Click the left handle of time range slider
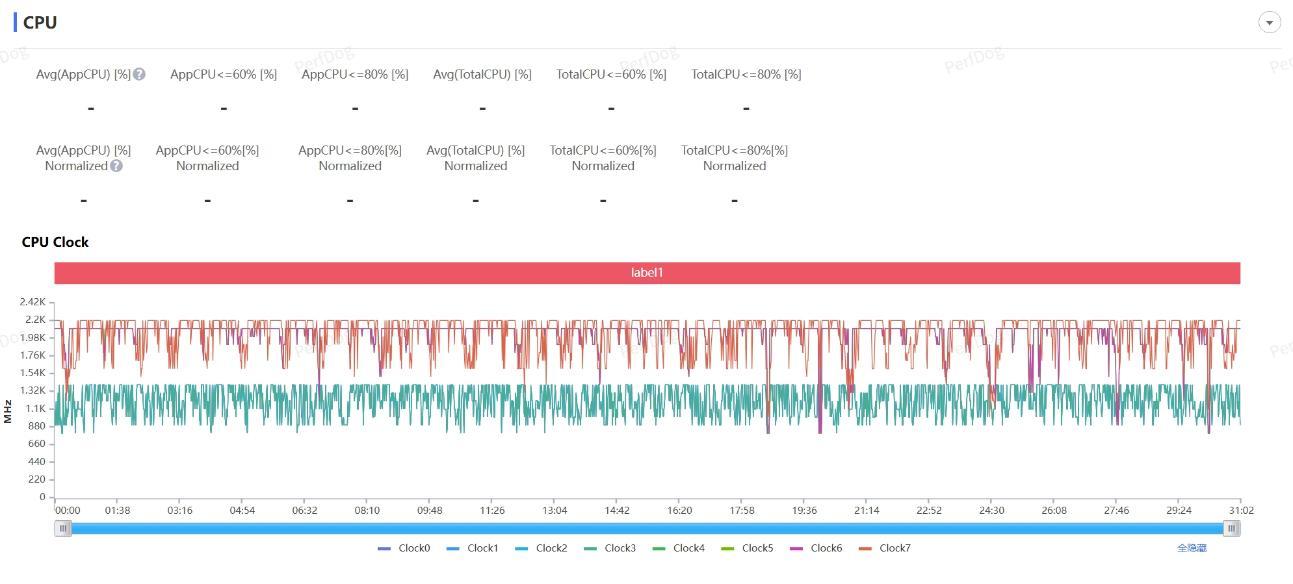1293x584 pixels. [63, 528]
